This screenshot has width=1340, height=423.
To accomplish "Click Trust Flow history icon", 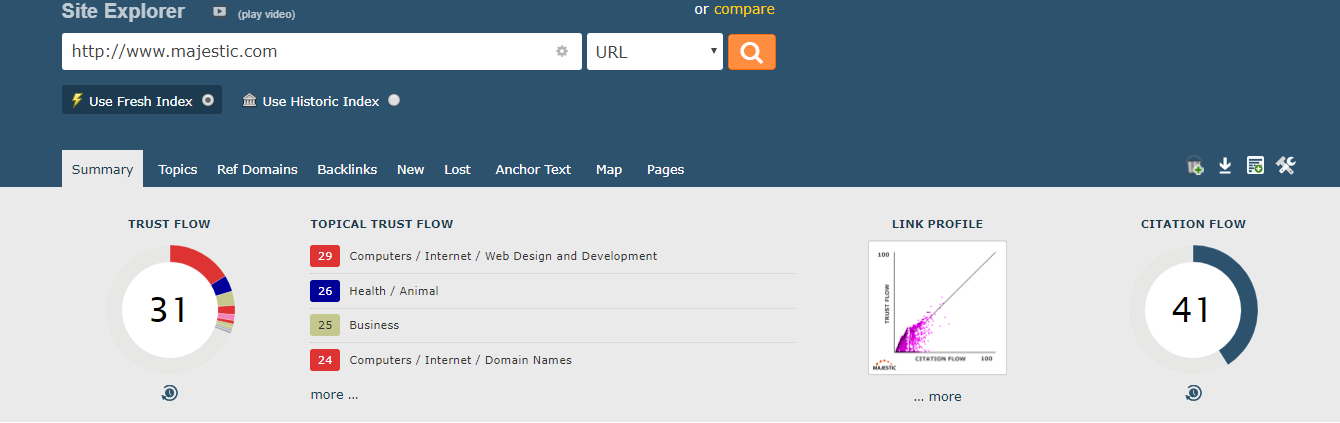I will pyautogui.click(x=170, y=393).
